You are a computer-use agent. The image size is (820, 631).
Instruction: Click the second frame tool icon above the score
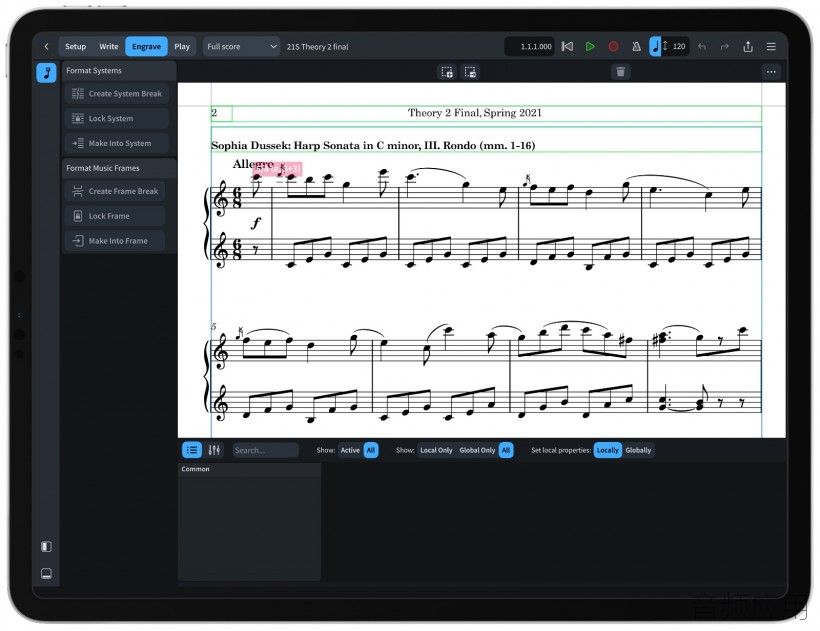[470, 72]
